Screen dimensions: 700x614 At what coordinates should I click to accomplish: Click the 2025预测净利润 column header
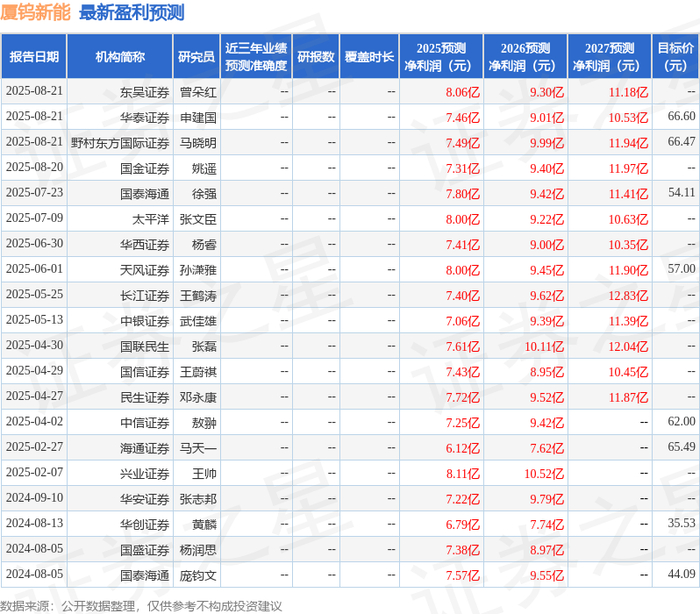tap(441, 57)
